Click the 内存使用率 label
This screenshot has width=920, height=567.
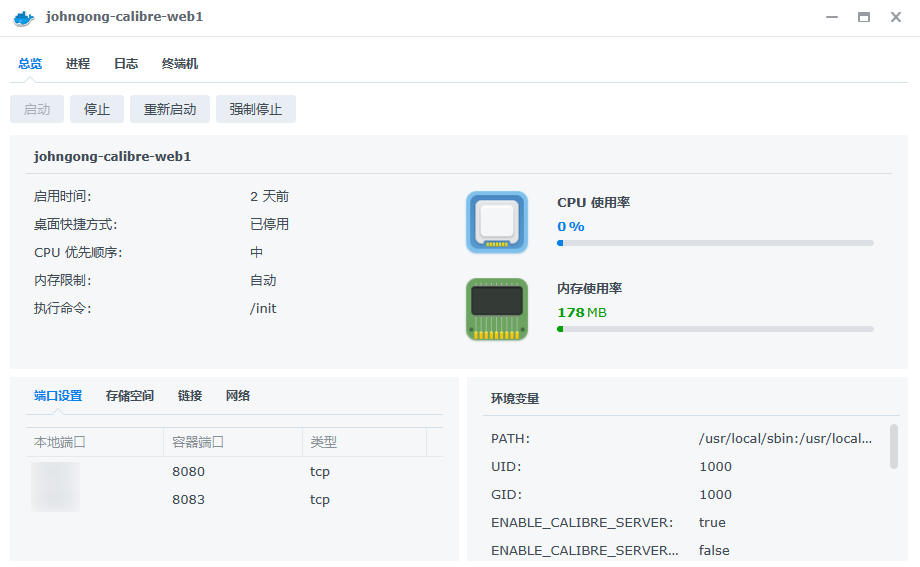point(589,288)
